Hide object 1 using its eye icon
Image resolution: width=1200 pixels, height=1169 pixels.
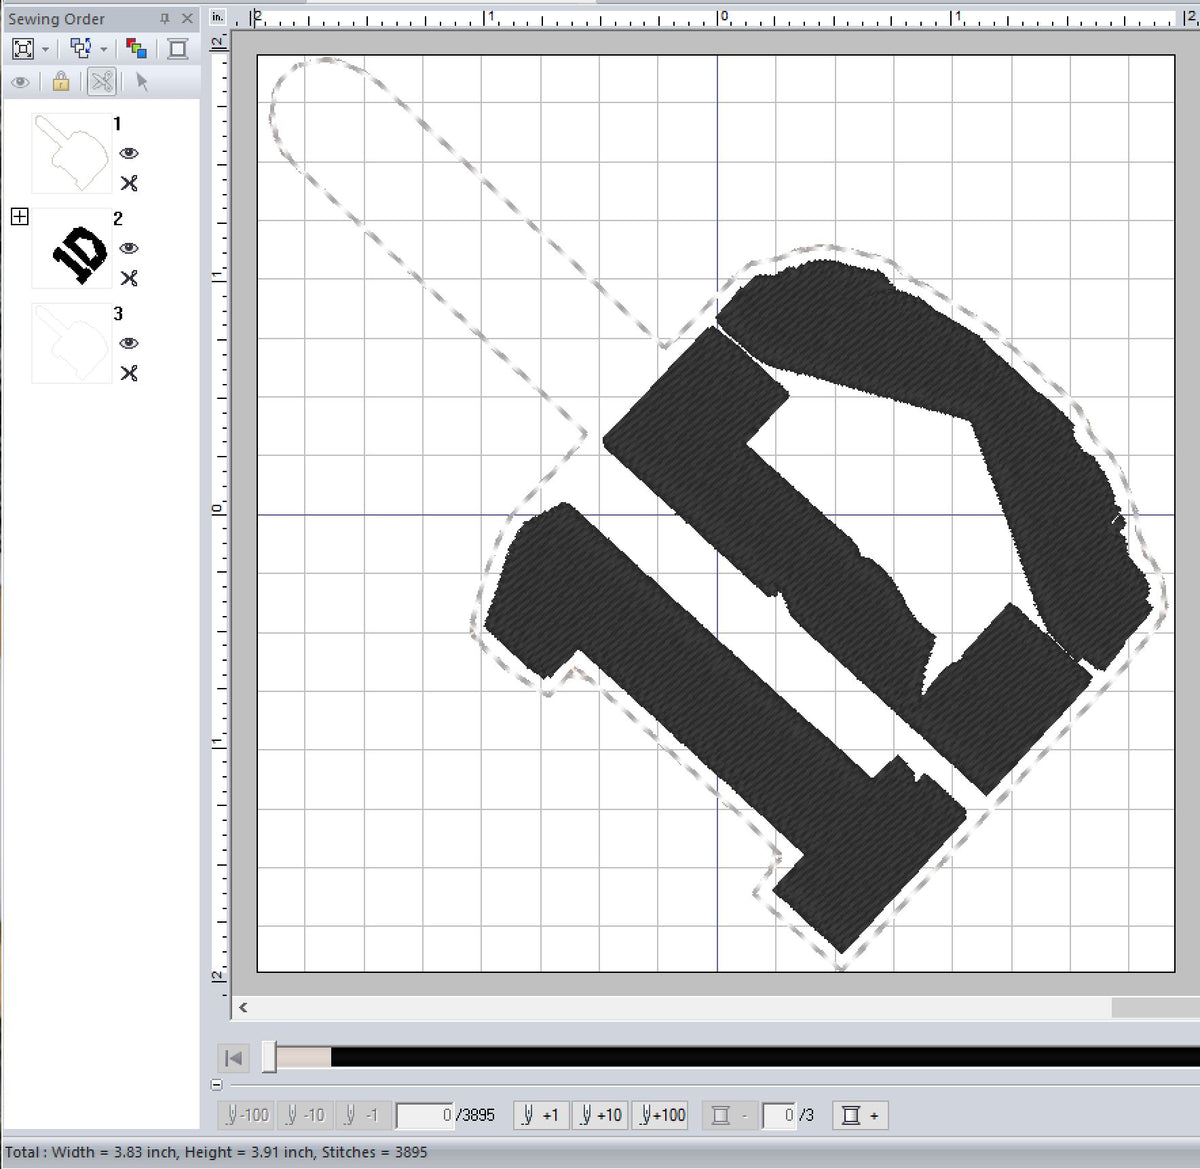[x=129, y=153]
